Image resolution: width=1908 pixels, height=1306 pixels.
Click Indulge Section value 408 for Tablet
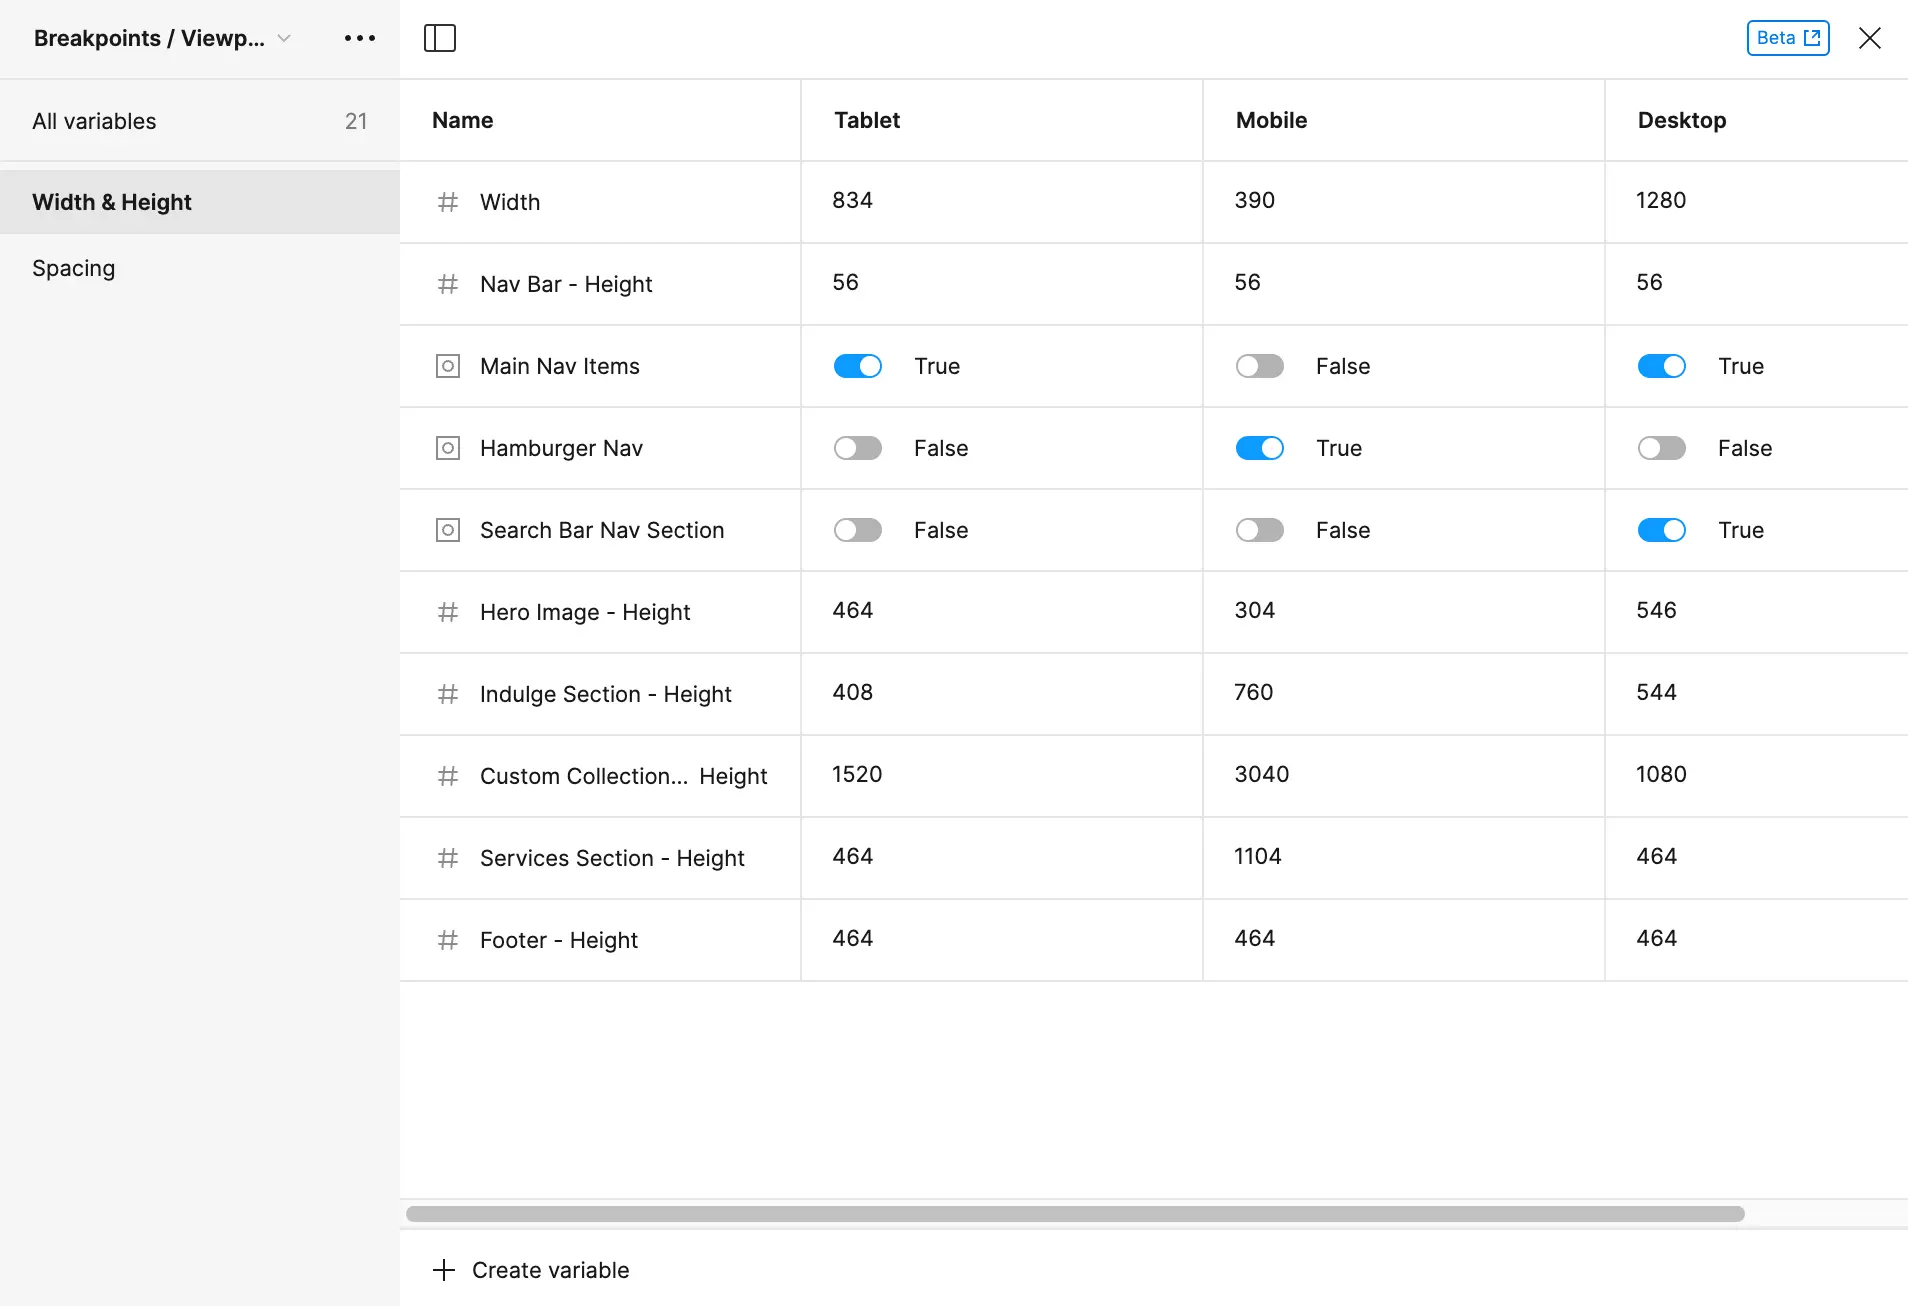point(852,692)
